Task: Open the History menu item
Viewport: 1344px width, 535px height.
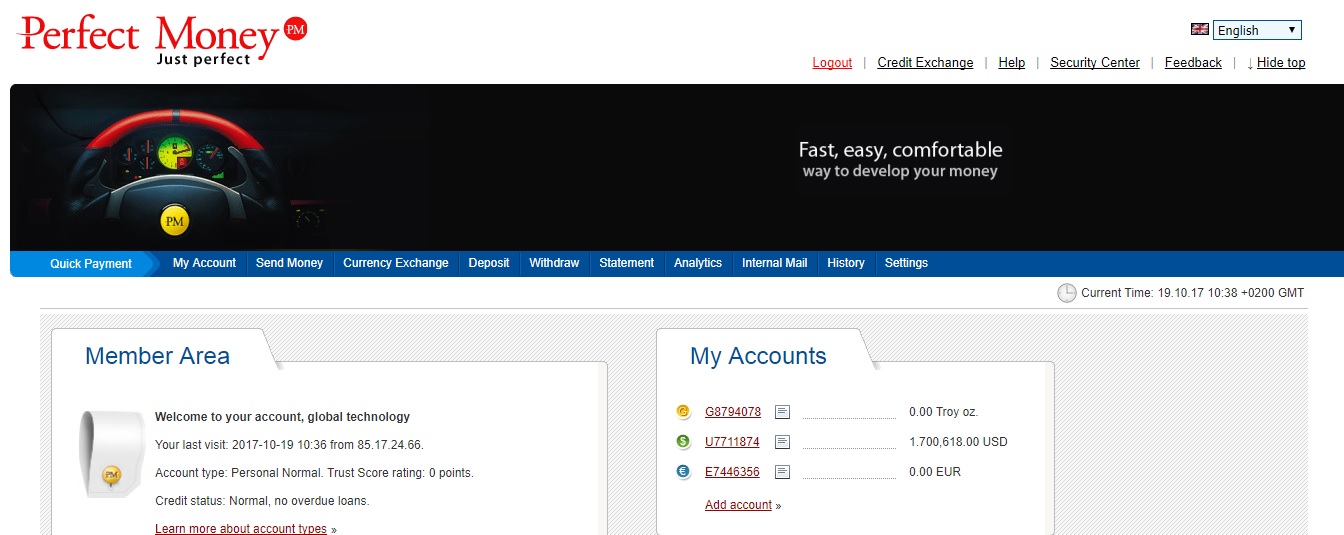Action: (x=846, y=263)
